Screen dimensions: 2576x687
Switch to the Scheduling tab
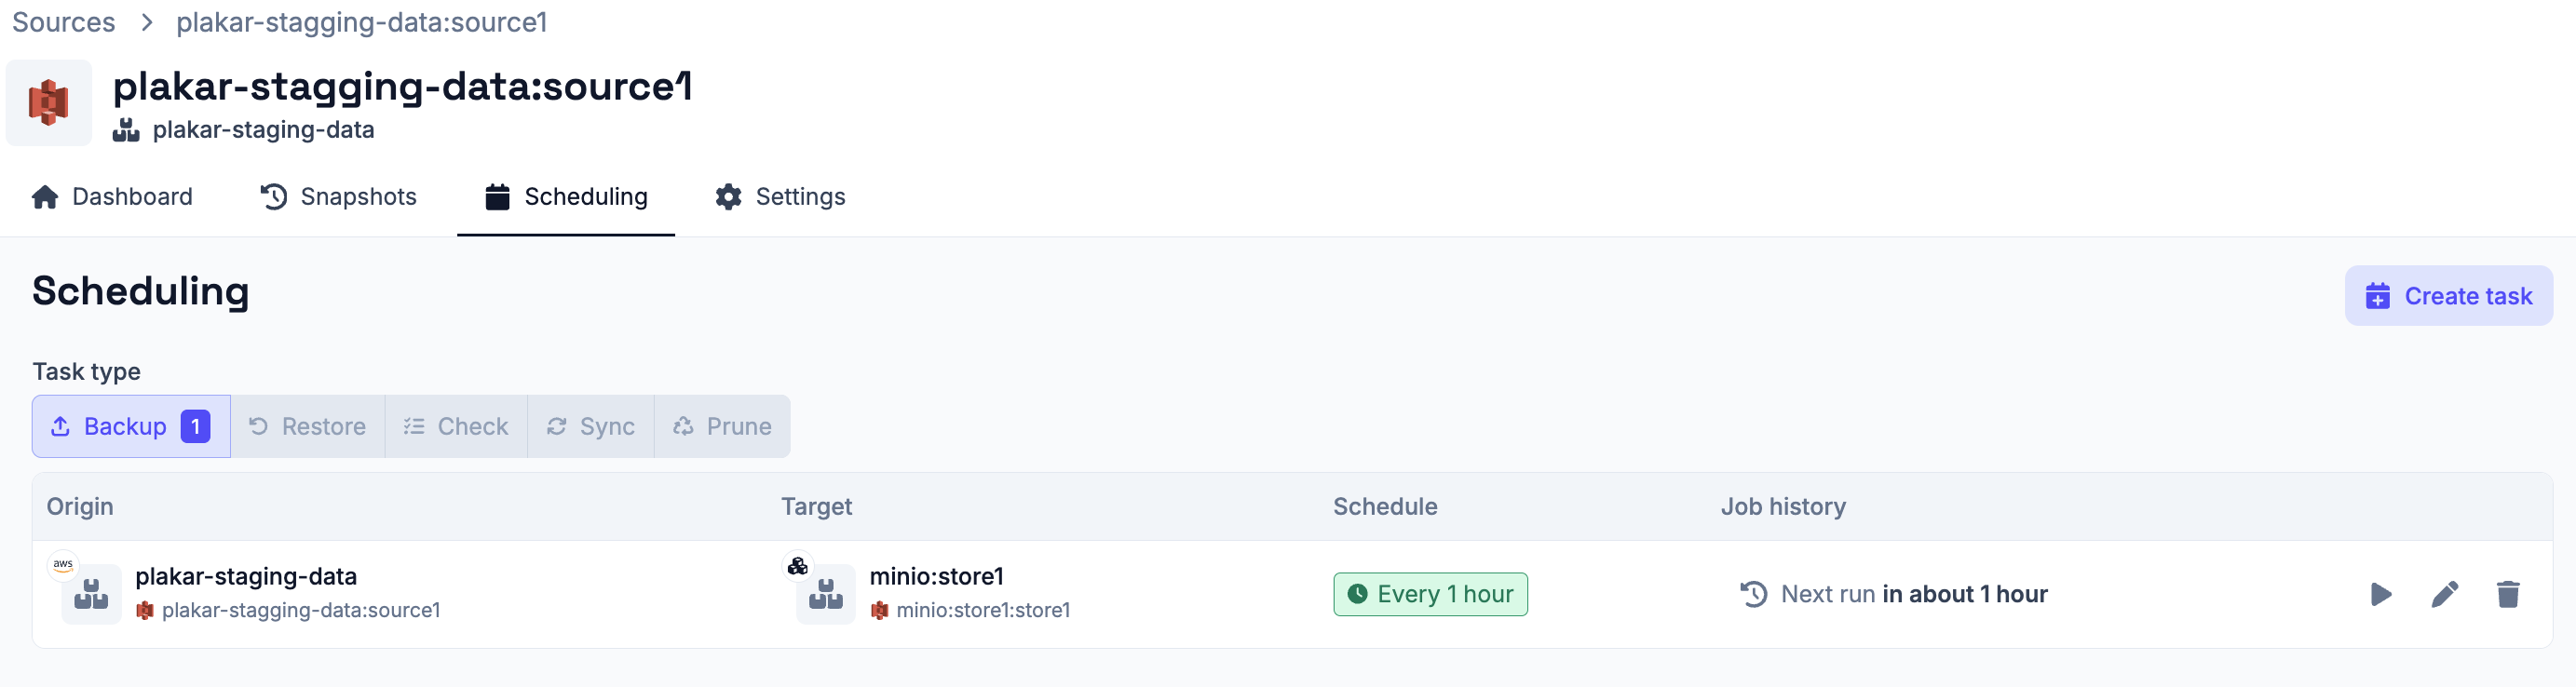566,197
